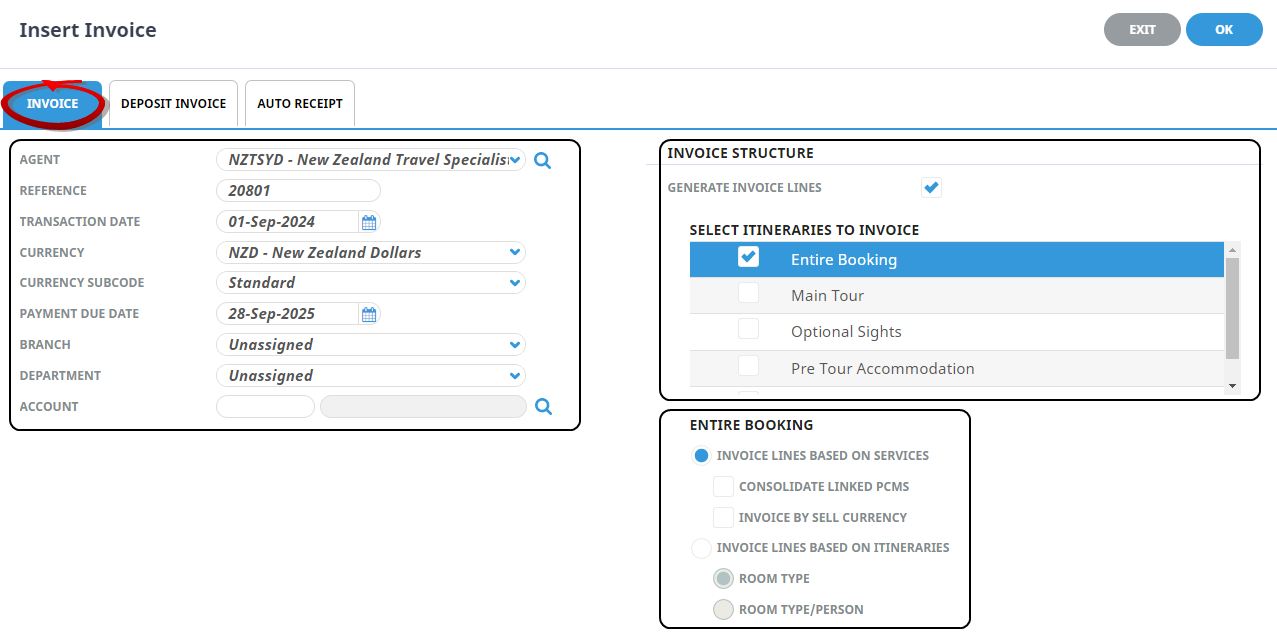Uncheck the Entire Booking itinerary checkbox

click(x=748, y=258)
